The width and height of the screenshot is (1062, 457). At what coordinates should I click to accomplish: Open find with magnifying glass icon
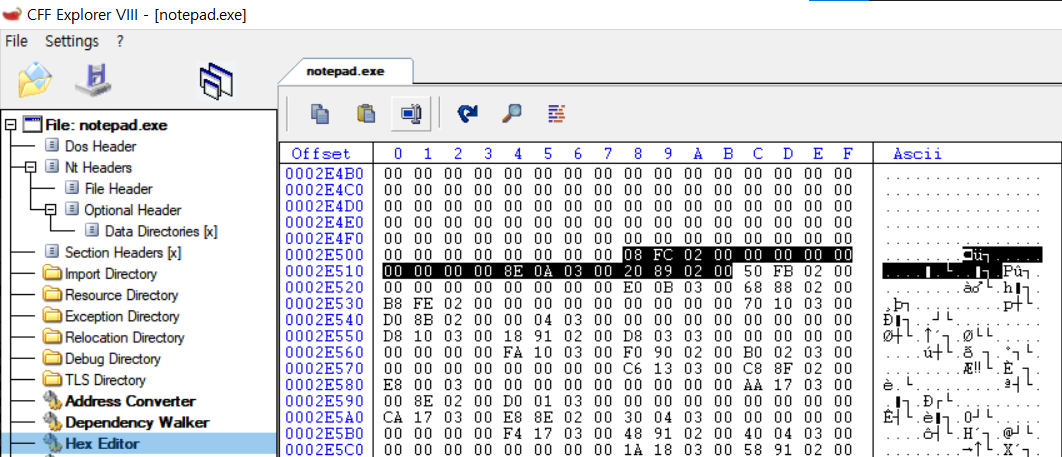tap(511, 113)
